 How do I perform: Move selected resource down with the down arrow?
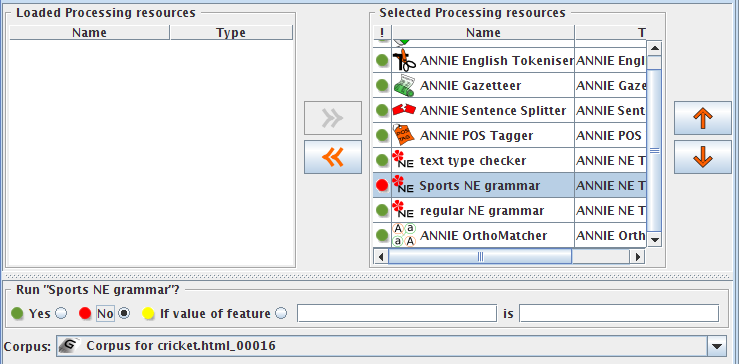pyautogui.click(x=703, y=157)
